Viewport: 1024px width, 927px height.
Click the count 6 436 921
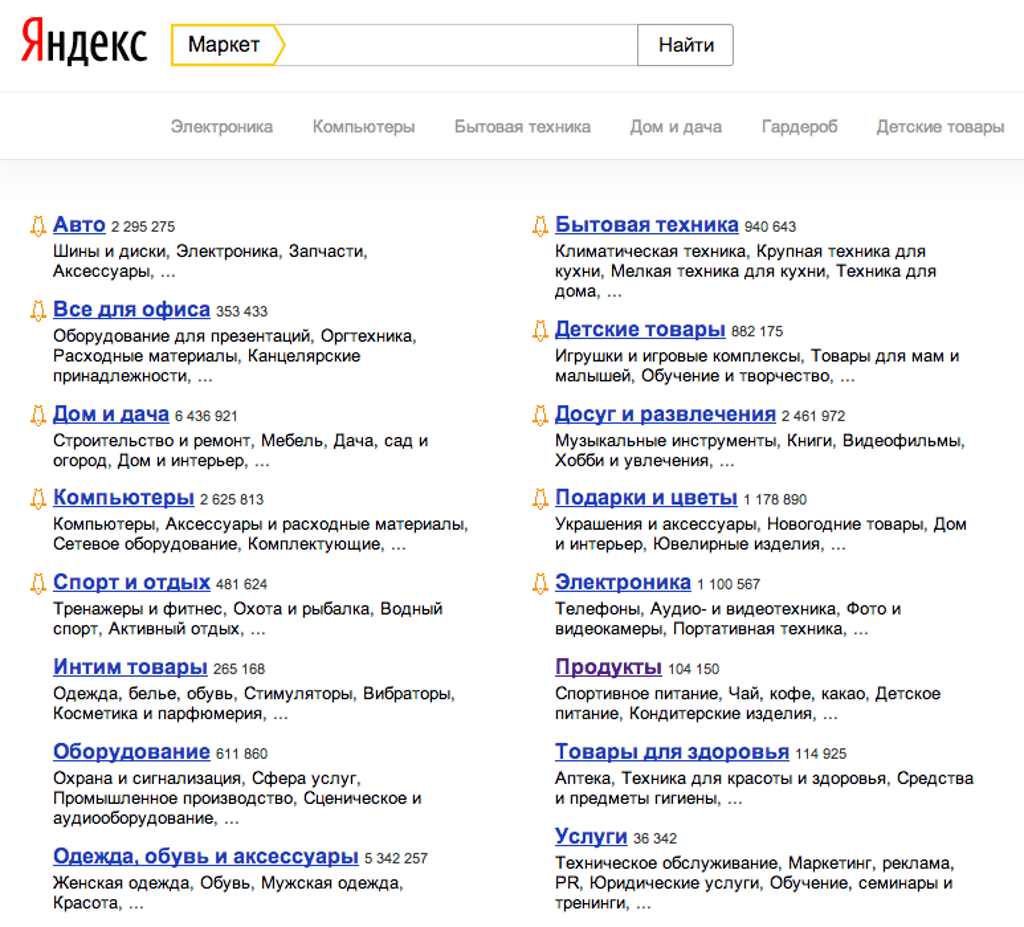click(206, 416)
